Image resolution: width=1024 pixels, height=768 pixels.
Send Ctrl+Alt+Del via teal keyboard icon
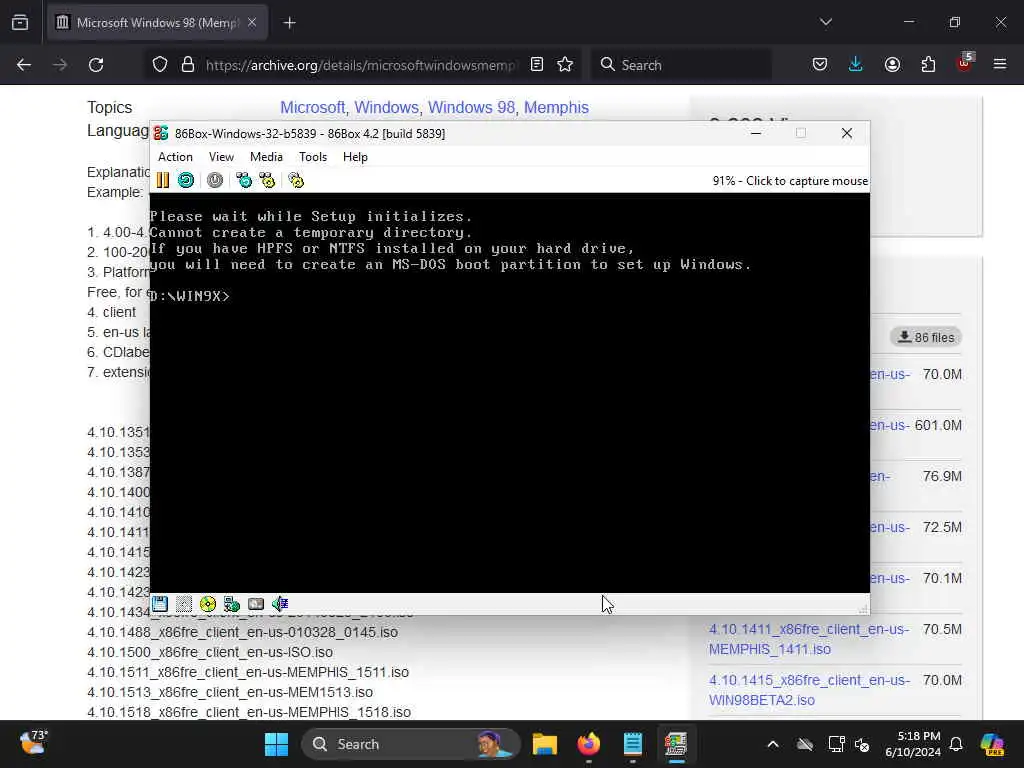pos(244,180)
